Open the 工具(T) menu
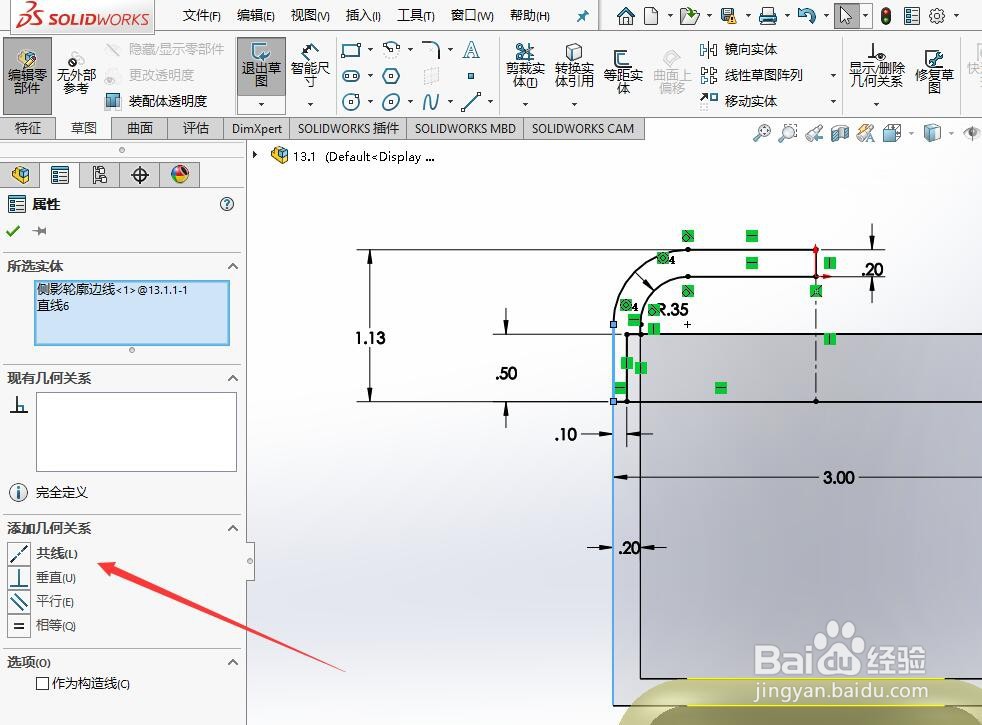This screenshot has height=725, width=982. tap(416, 16)
